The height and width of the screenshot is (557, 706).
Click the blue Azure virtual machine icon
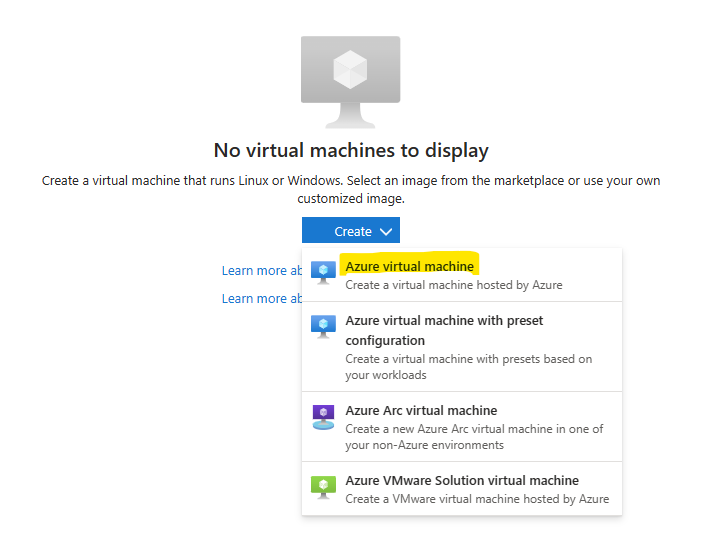coord(323,273)
